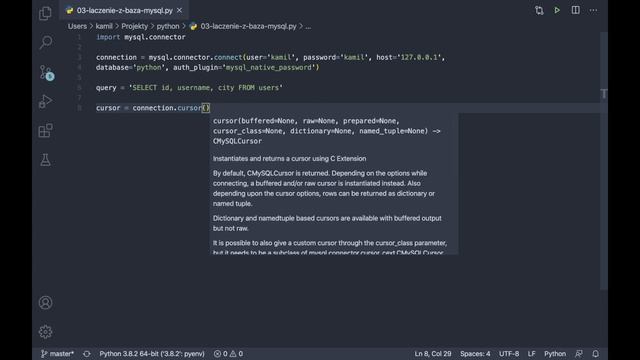Screen dimensions: 640x360
Task: Change the UTF-8 file encoding
Action: click(509, 353)
